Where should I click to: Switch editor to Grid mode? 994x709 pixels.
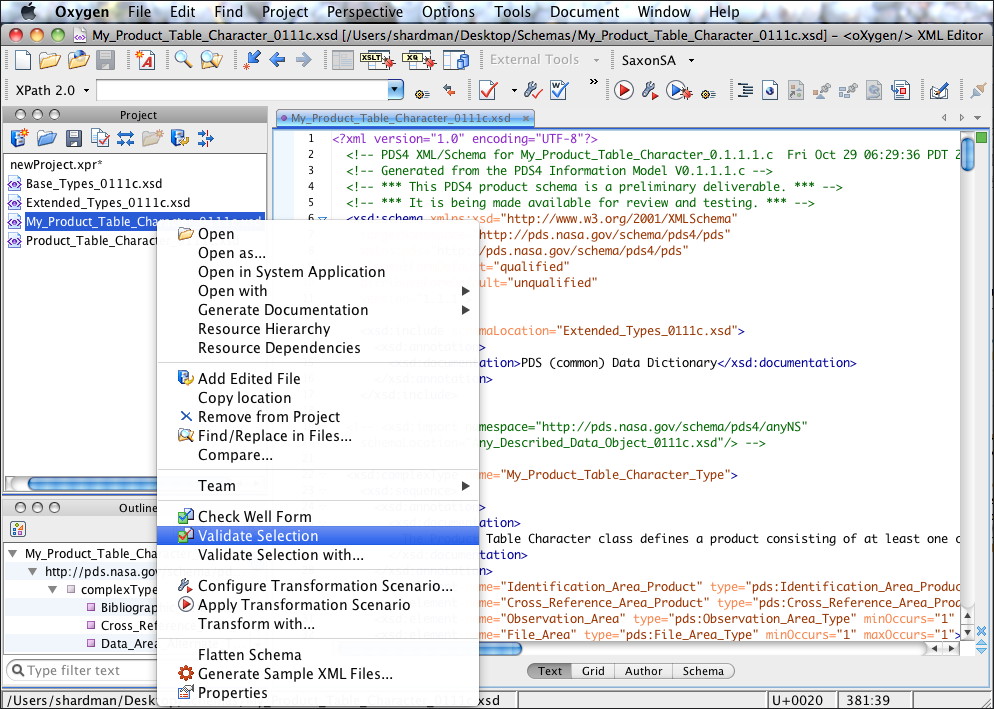pos(593,671)
